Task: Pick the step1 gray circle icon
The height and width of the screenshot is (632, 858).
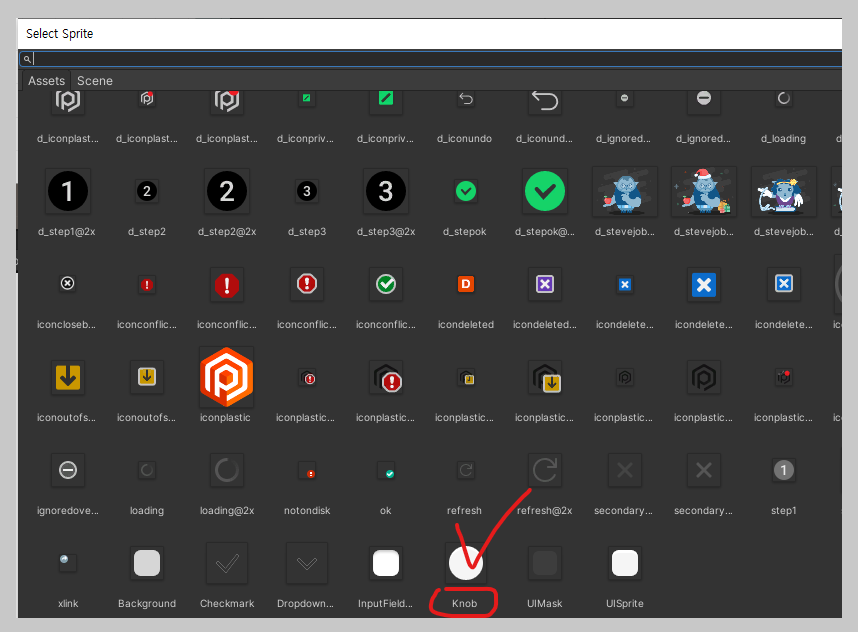Action: click(x=784, y=470)
